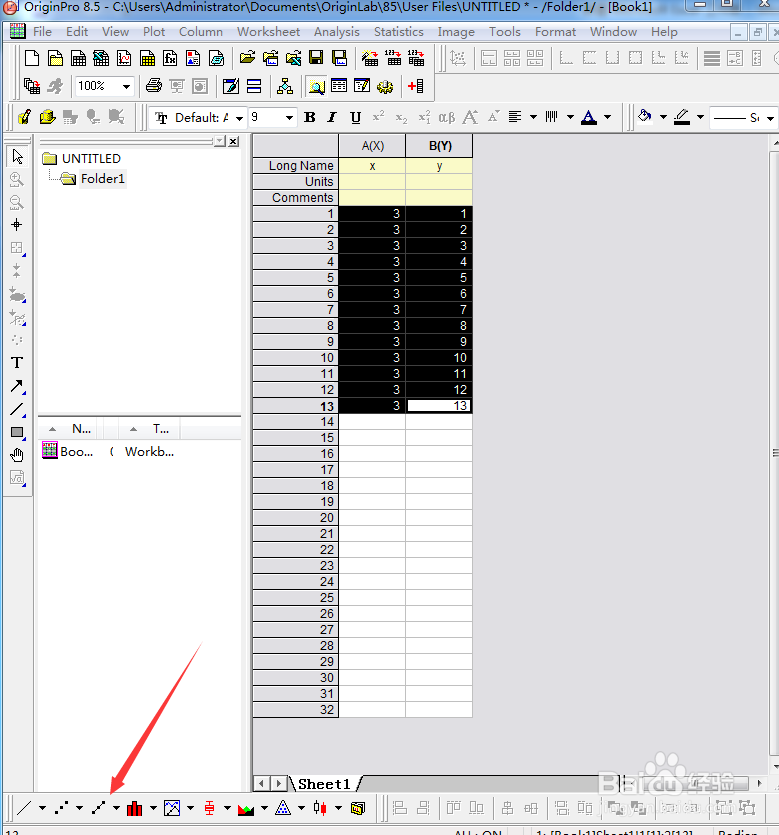Image resolution: width=779 pixels, height=835 pixels.
Task: Toggle Bold text formatting
Action: tap(309, 117)
